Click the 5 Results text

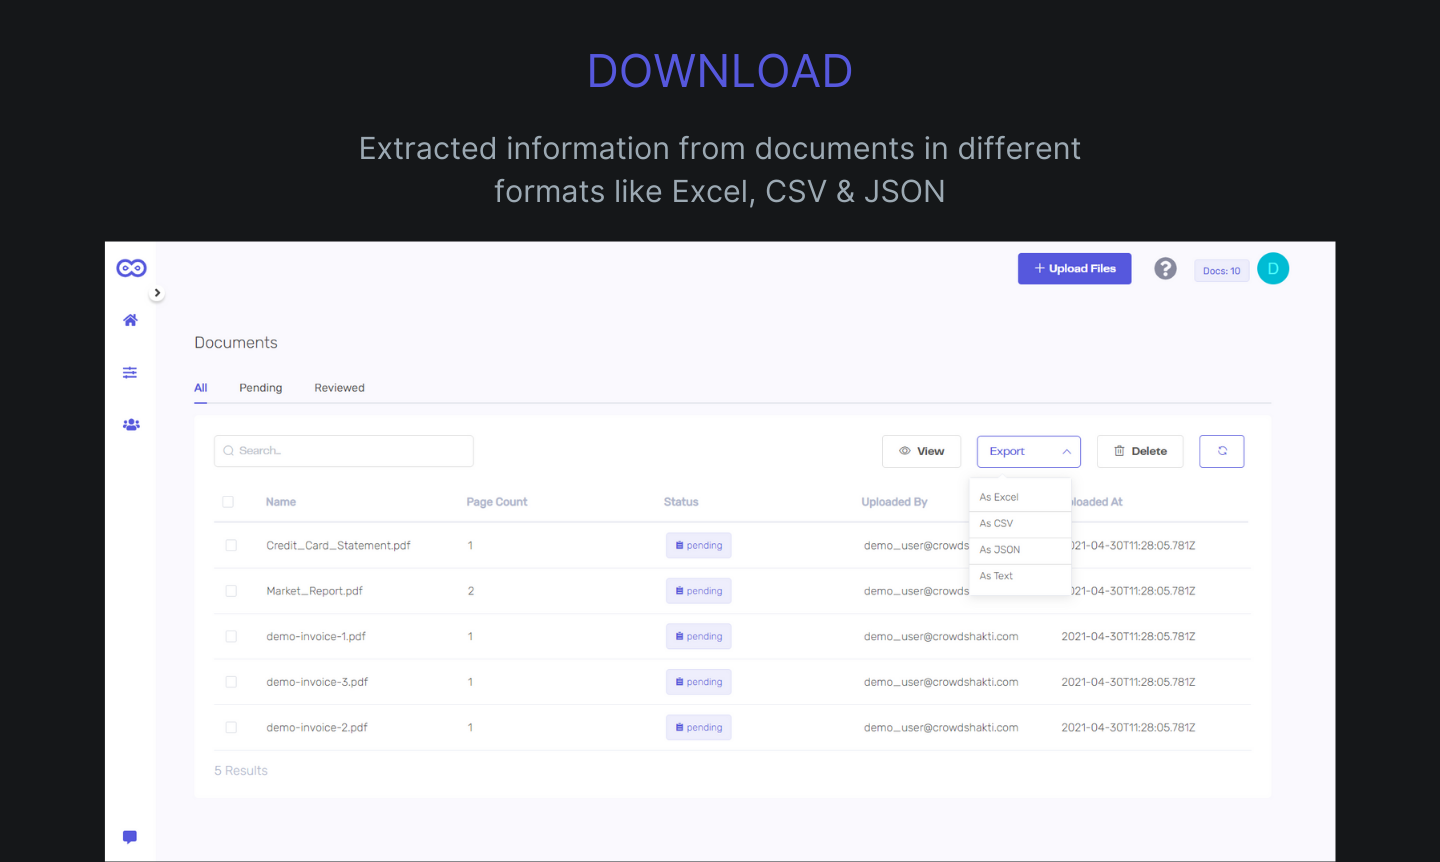pos(241,771)
